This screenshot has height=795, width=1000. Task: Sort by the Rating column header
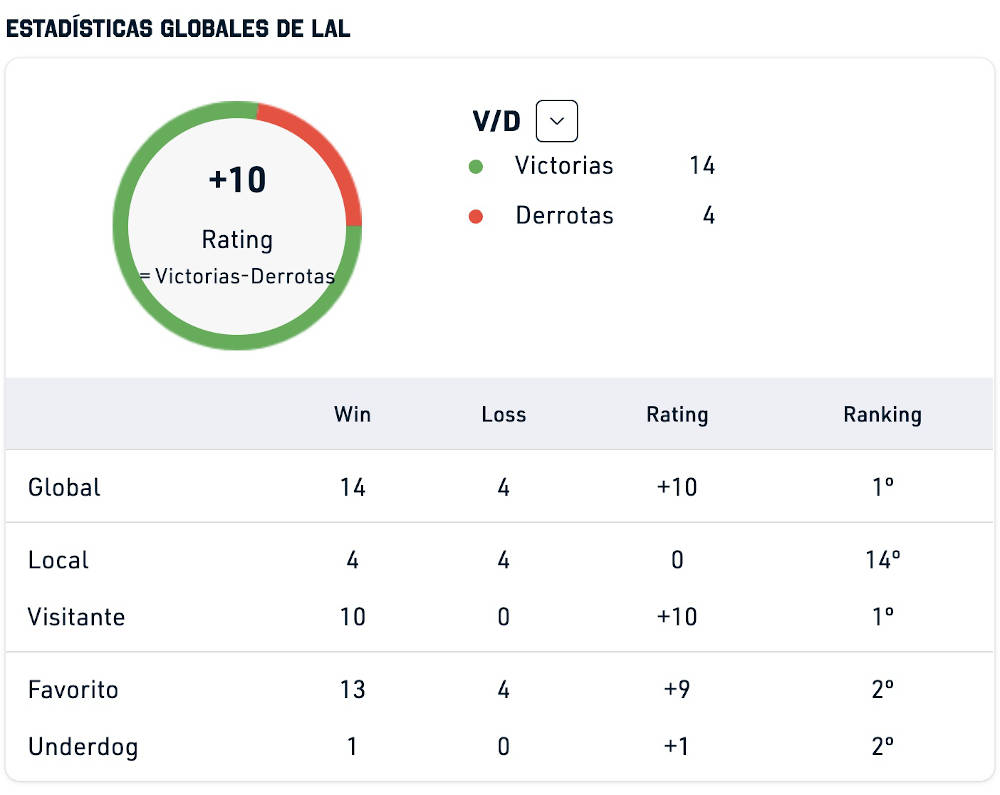pos(677,415)
